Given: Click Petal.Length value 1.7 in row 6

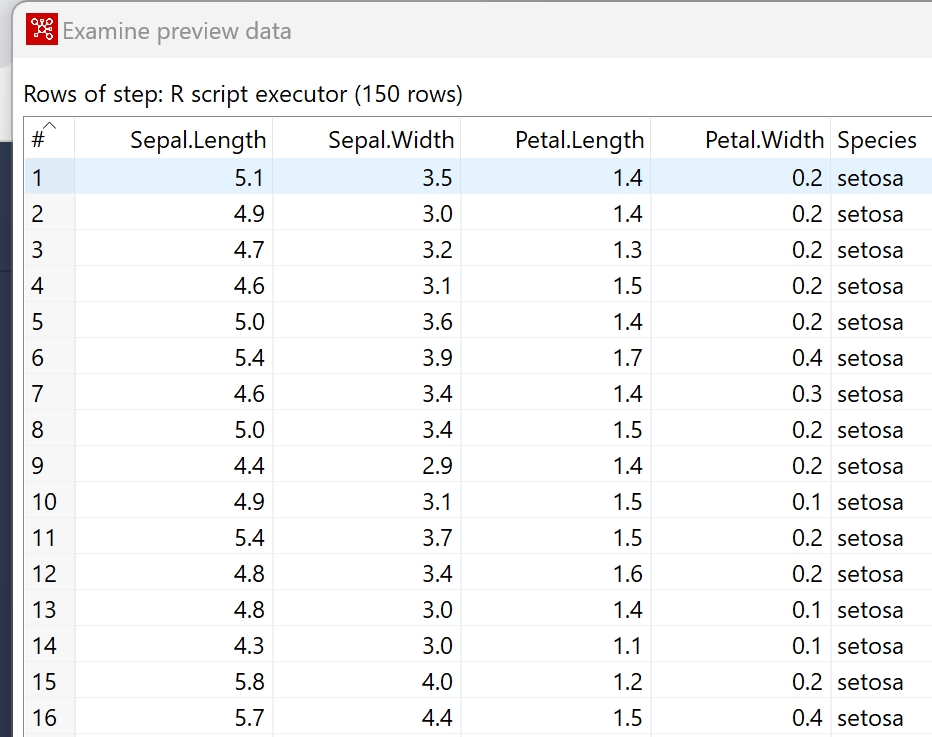Looking at the screenshot, I should [x=627, y=358].
